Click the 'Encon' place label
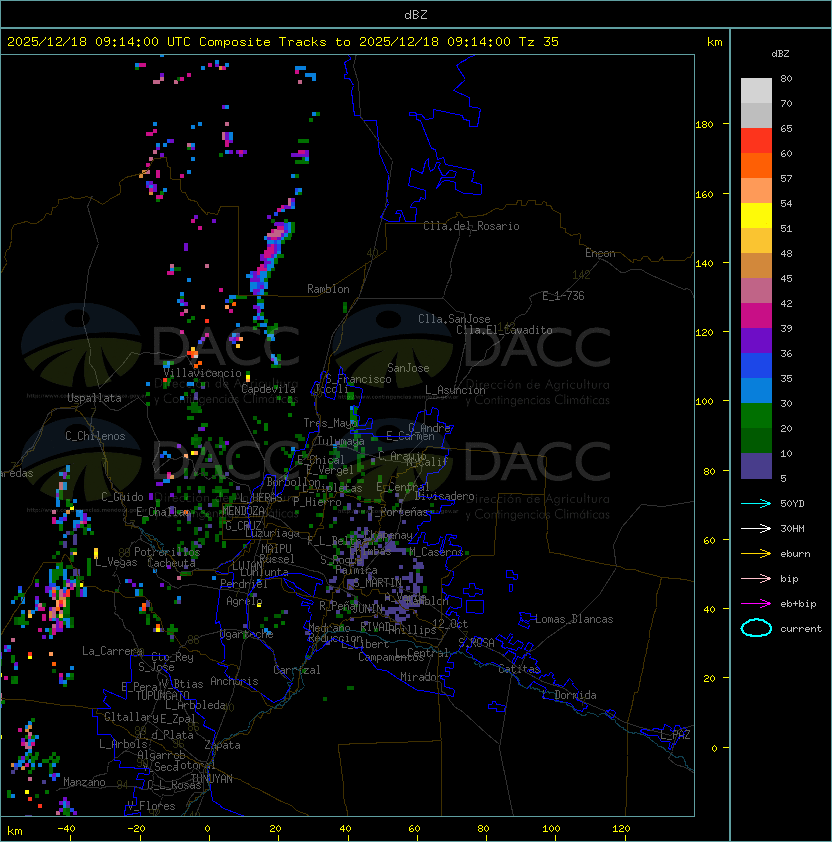832x842 pixels. pyautogui.click(x=600, y=253)
